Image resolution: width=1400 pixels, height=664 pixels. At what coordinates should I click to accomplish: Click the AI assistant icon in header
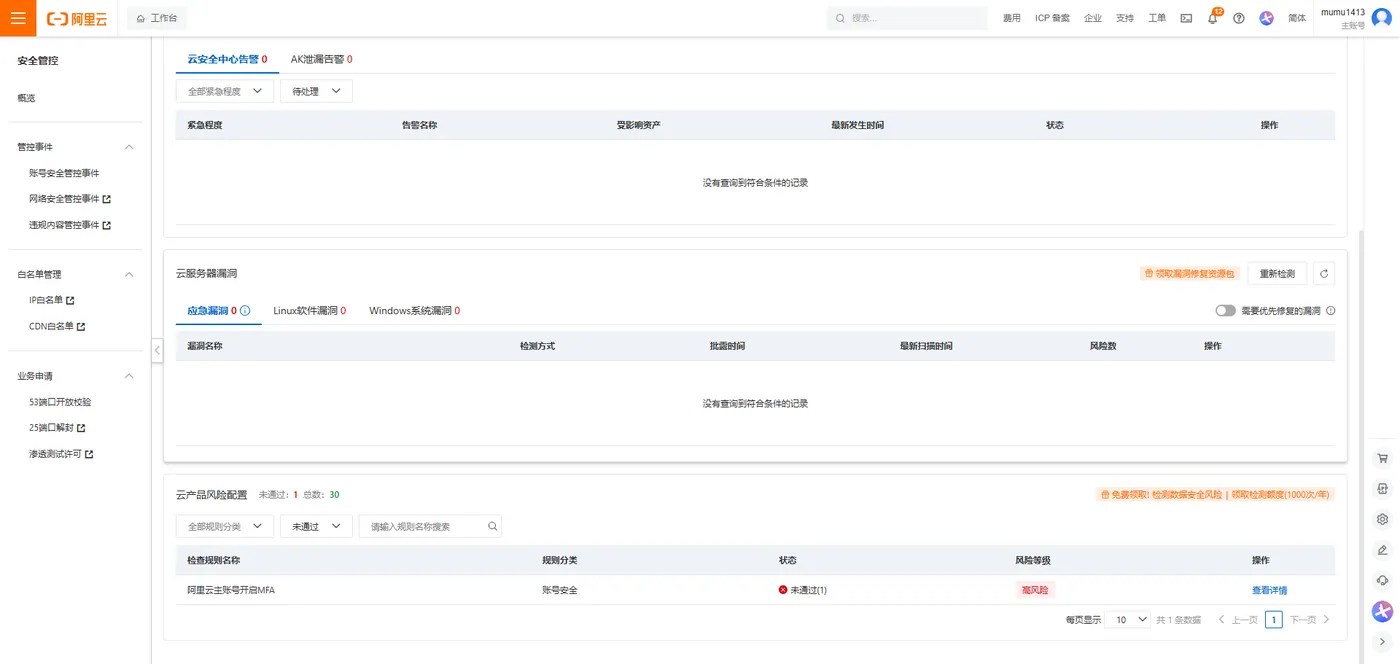(1267, 18)
